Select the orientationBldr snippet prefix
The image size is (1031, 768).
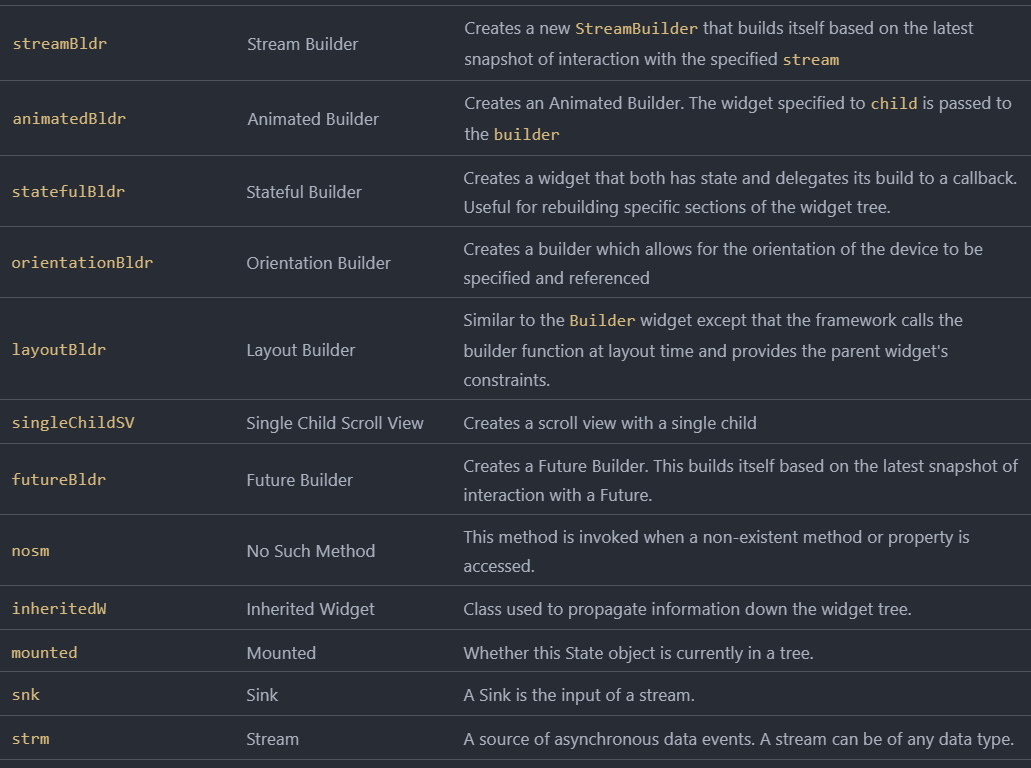point(82,263)
